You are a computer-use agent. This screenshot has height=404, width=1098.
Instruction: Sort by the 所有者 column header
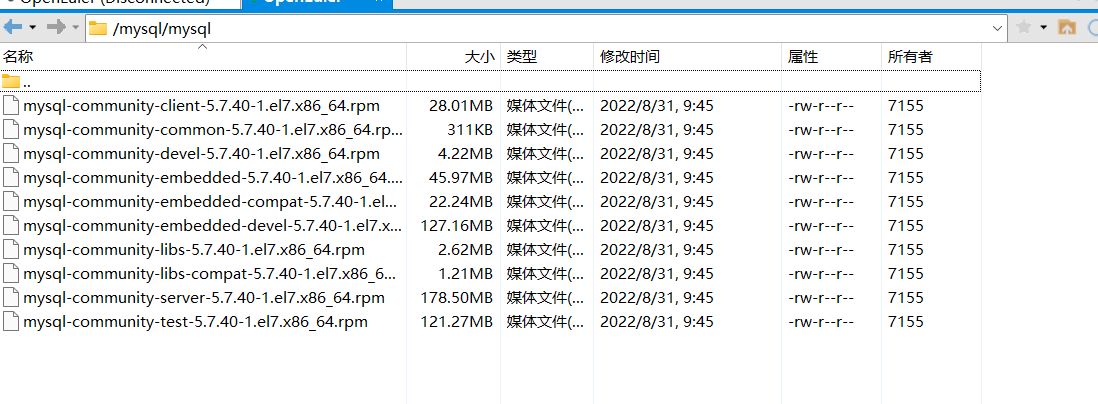pyautogui.click(x=931, y=57)
